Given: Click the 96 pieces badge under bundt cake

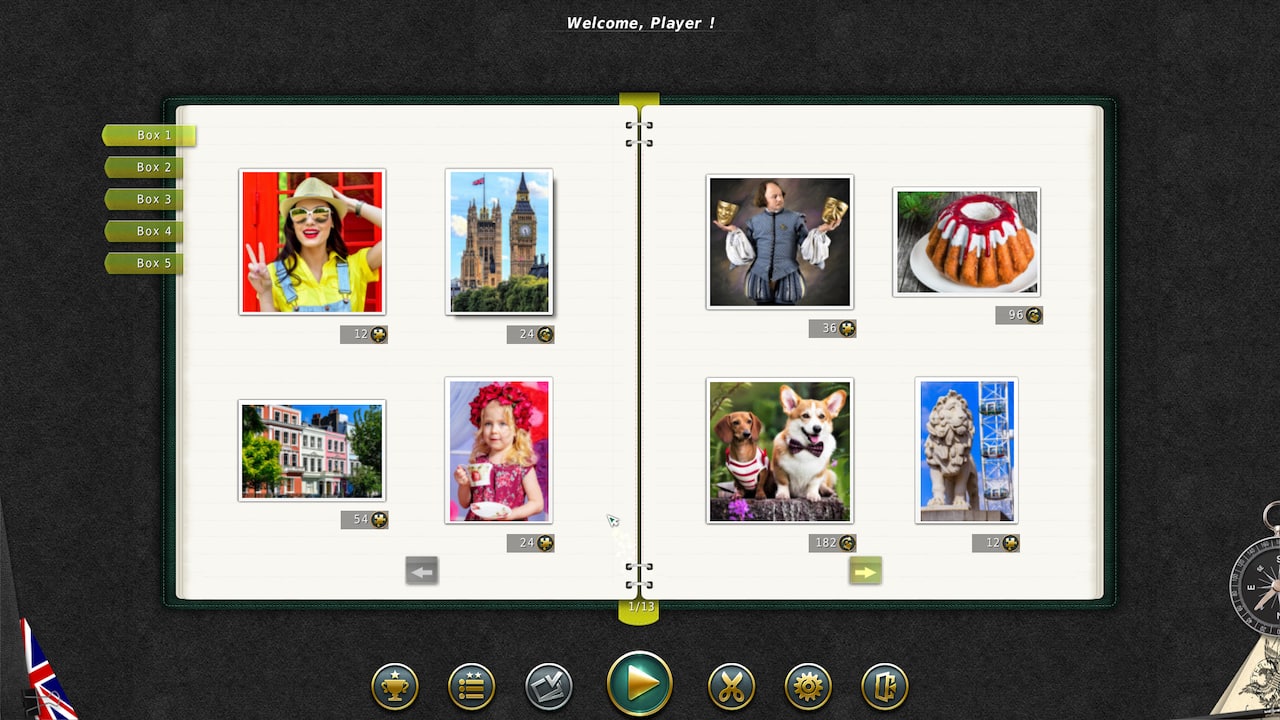Looking at the screenshot, I should 1019,315.
